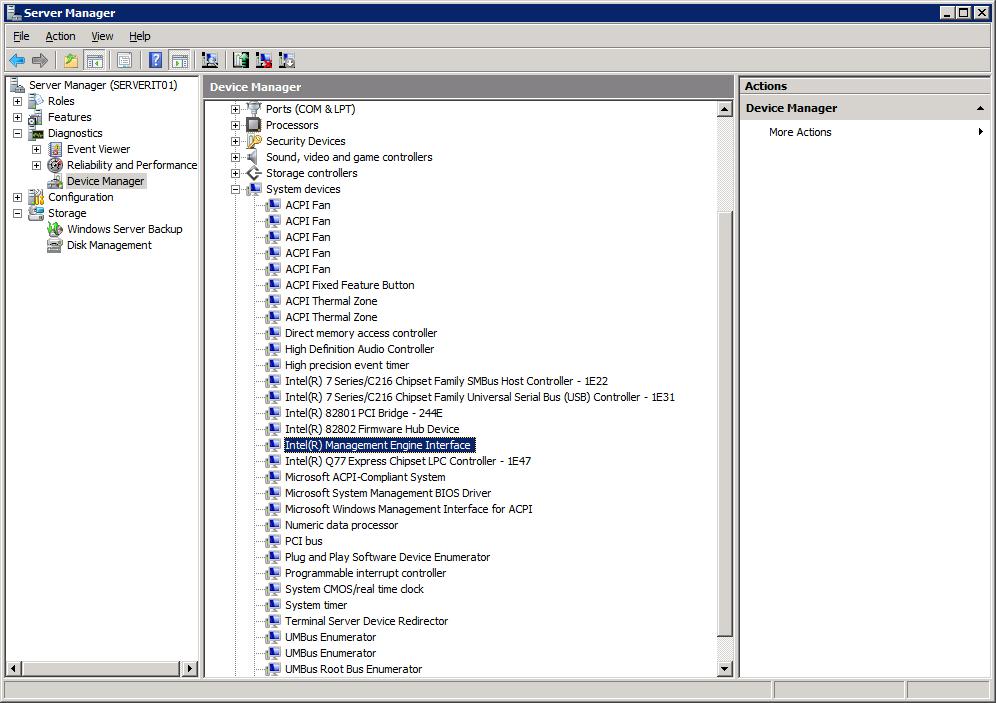Screen dimensions: 996x703
Task: Click the Uninstall device toolbar icon
Action: 264,60
